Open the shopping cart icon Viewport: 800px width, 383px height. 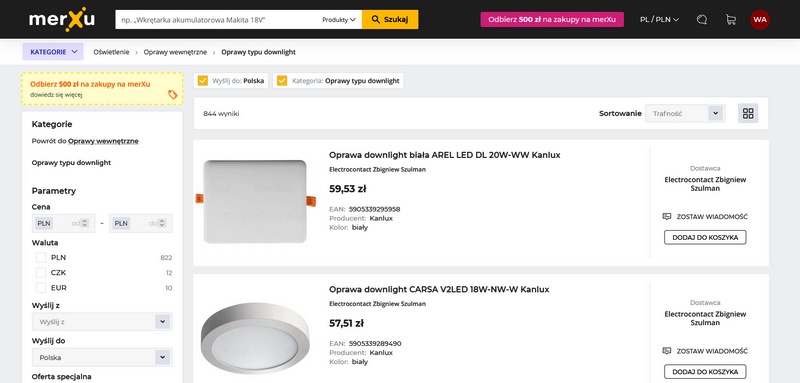click(x=731, y=19)
